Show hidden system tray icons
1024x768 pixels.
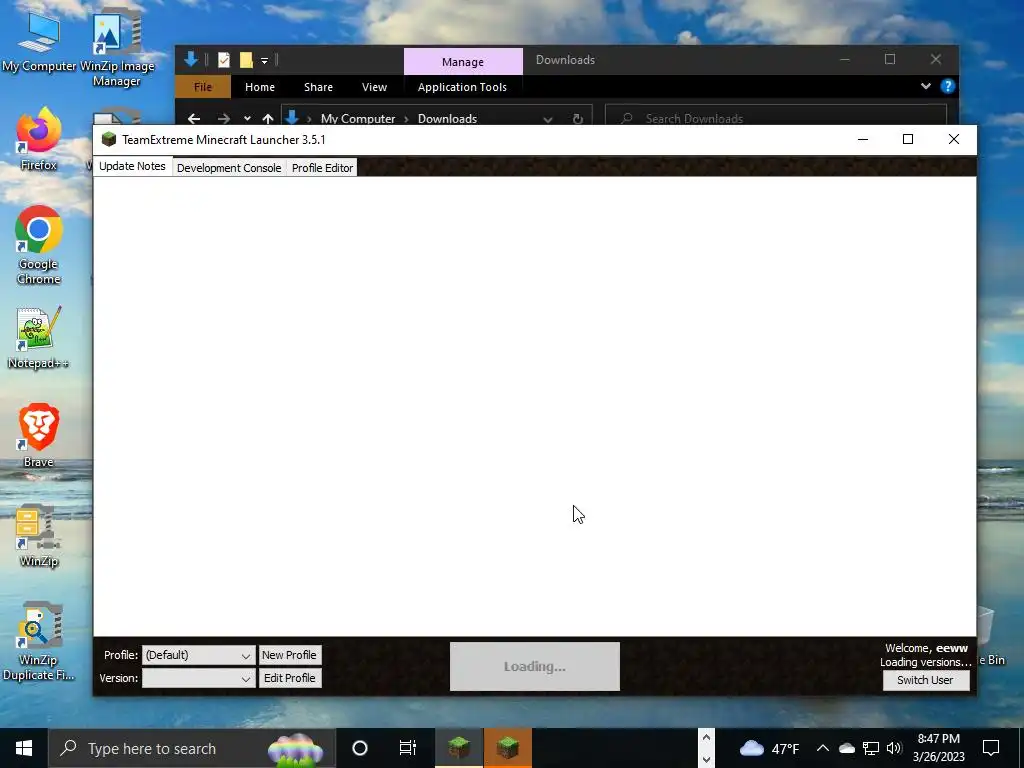pyautogui.click(x=823, y=748)
